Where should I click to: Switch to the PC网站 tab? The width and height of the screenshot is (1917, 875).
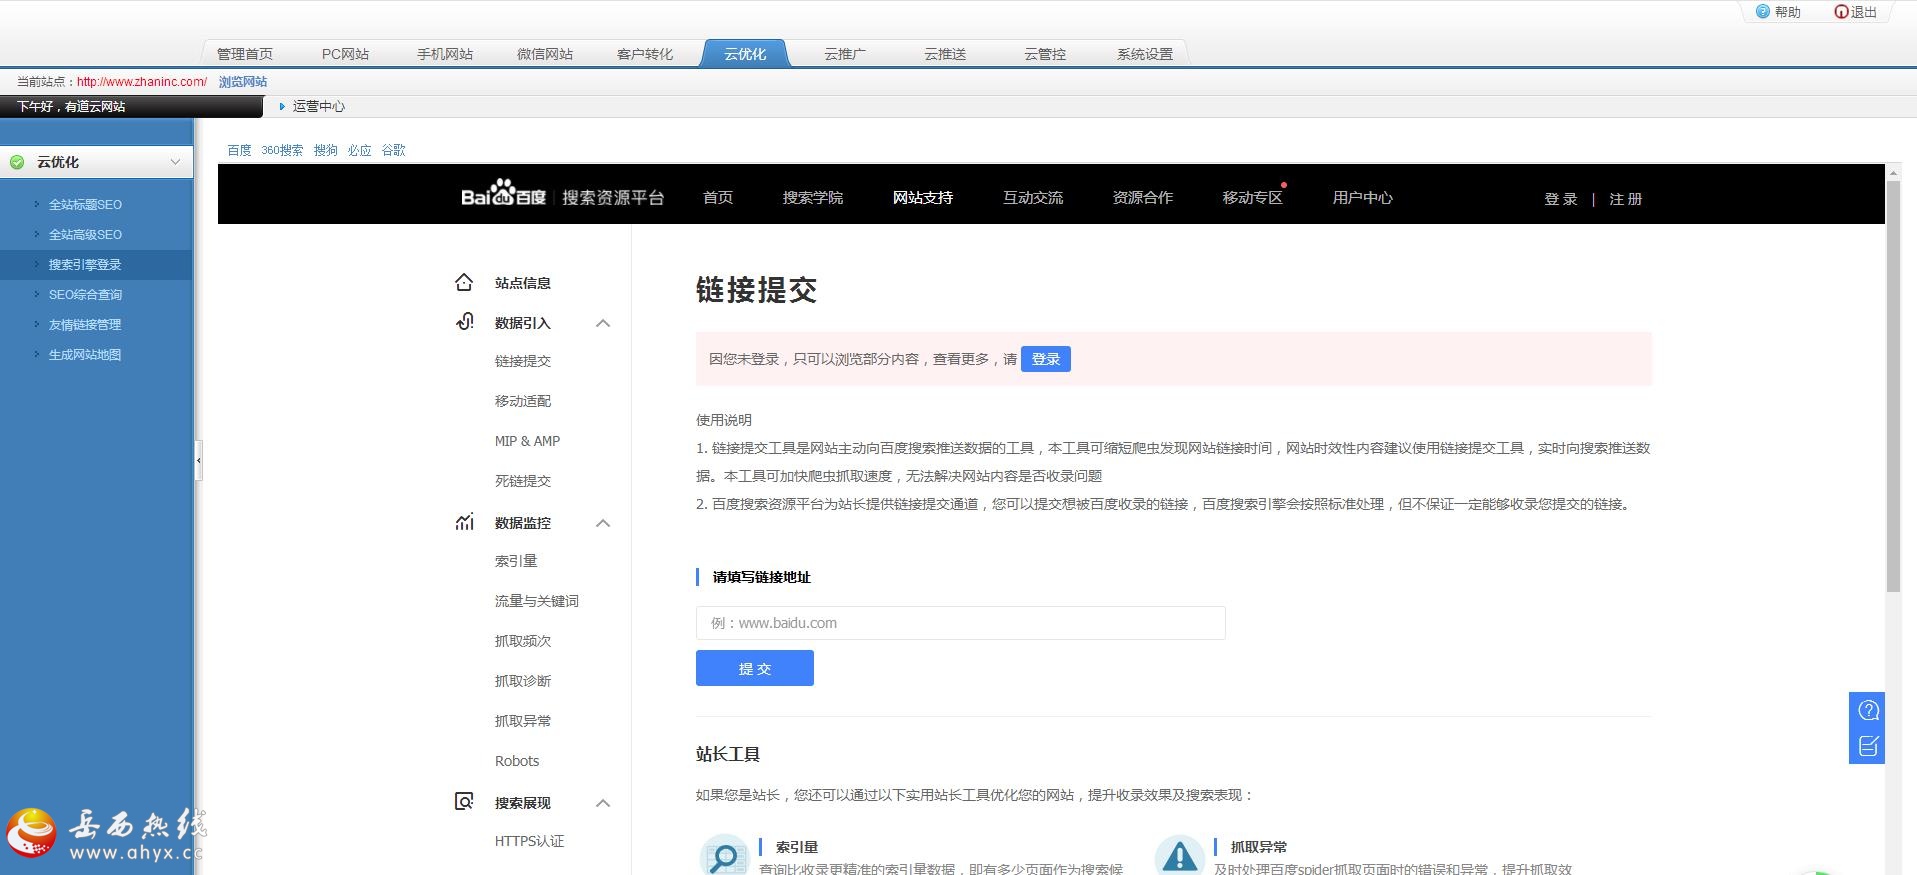[345, 54]
